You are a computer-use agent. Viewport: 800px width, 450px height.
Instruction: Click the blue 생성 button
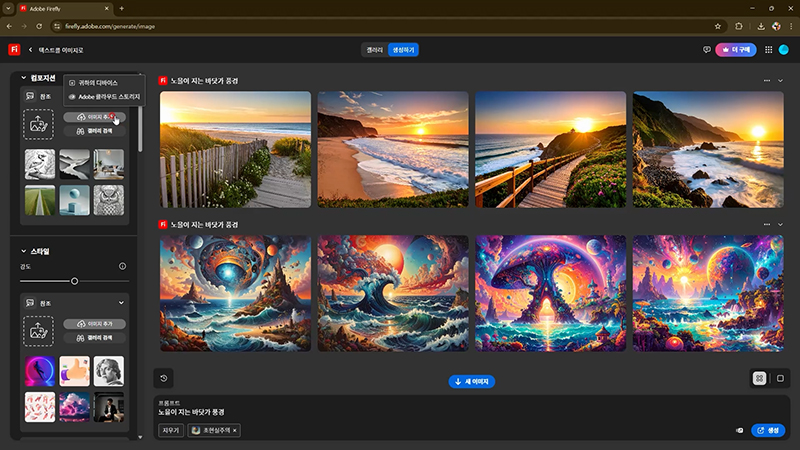tap(769, 430)
